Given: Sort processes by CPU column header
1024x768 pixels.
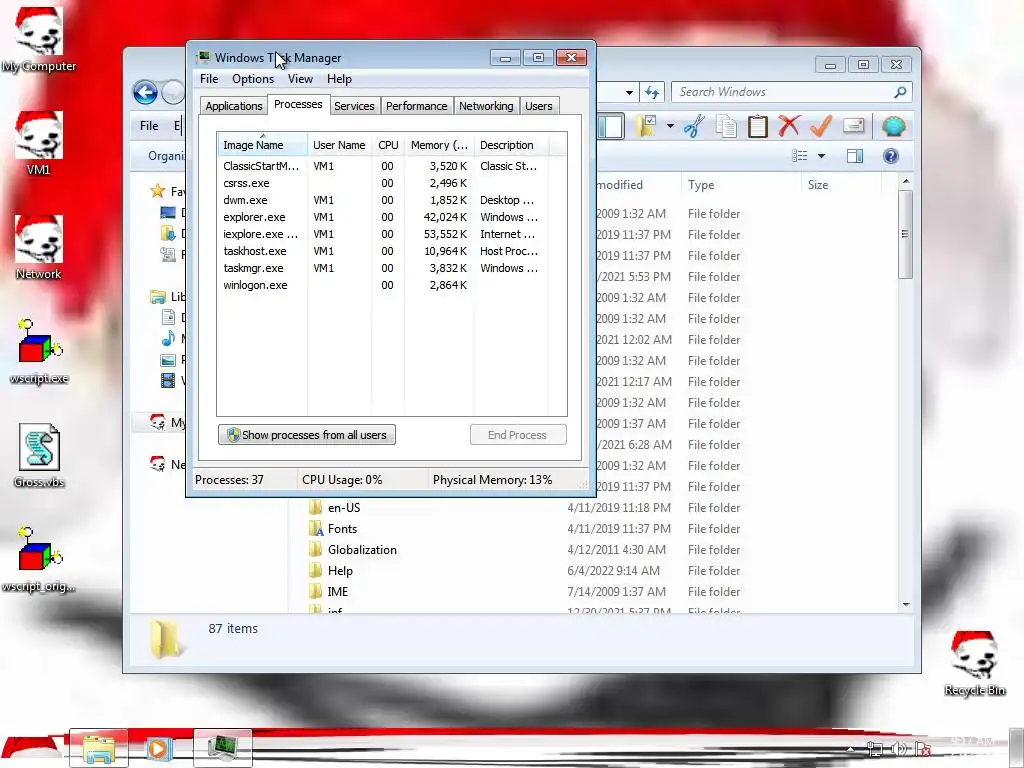Looking at the screenshot, I should coord(388,145).
